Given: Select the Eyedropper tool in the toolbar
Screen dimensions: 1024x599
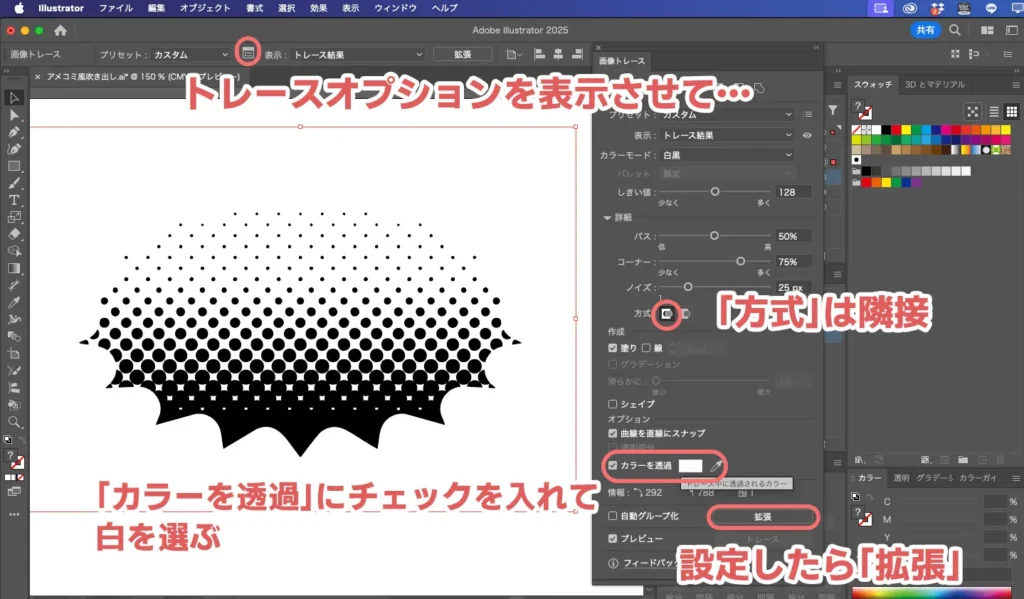Looking at the screenshot, I should (14, 302).
